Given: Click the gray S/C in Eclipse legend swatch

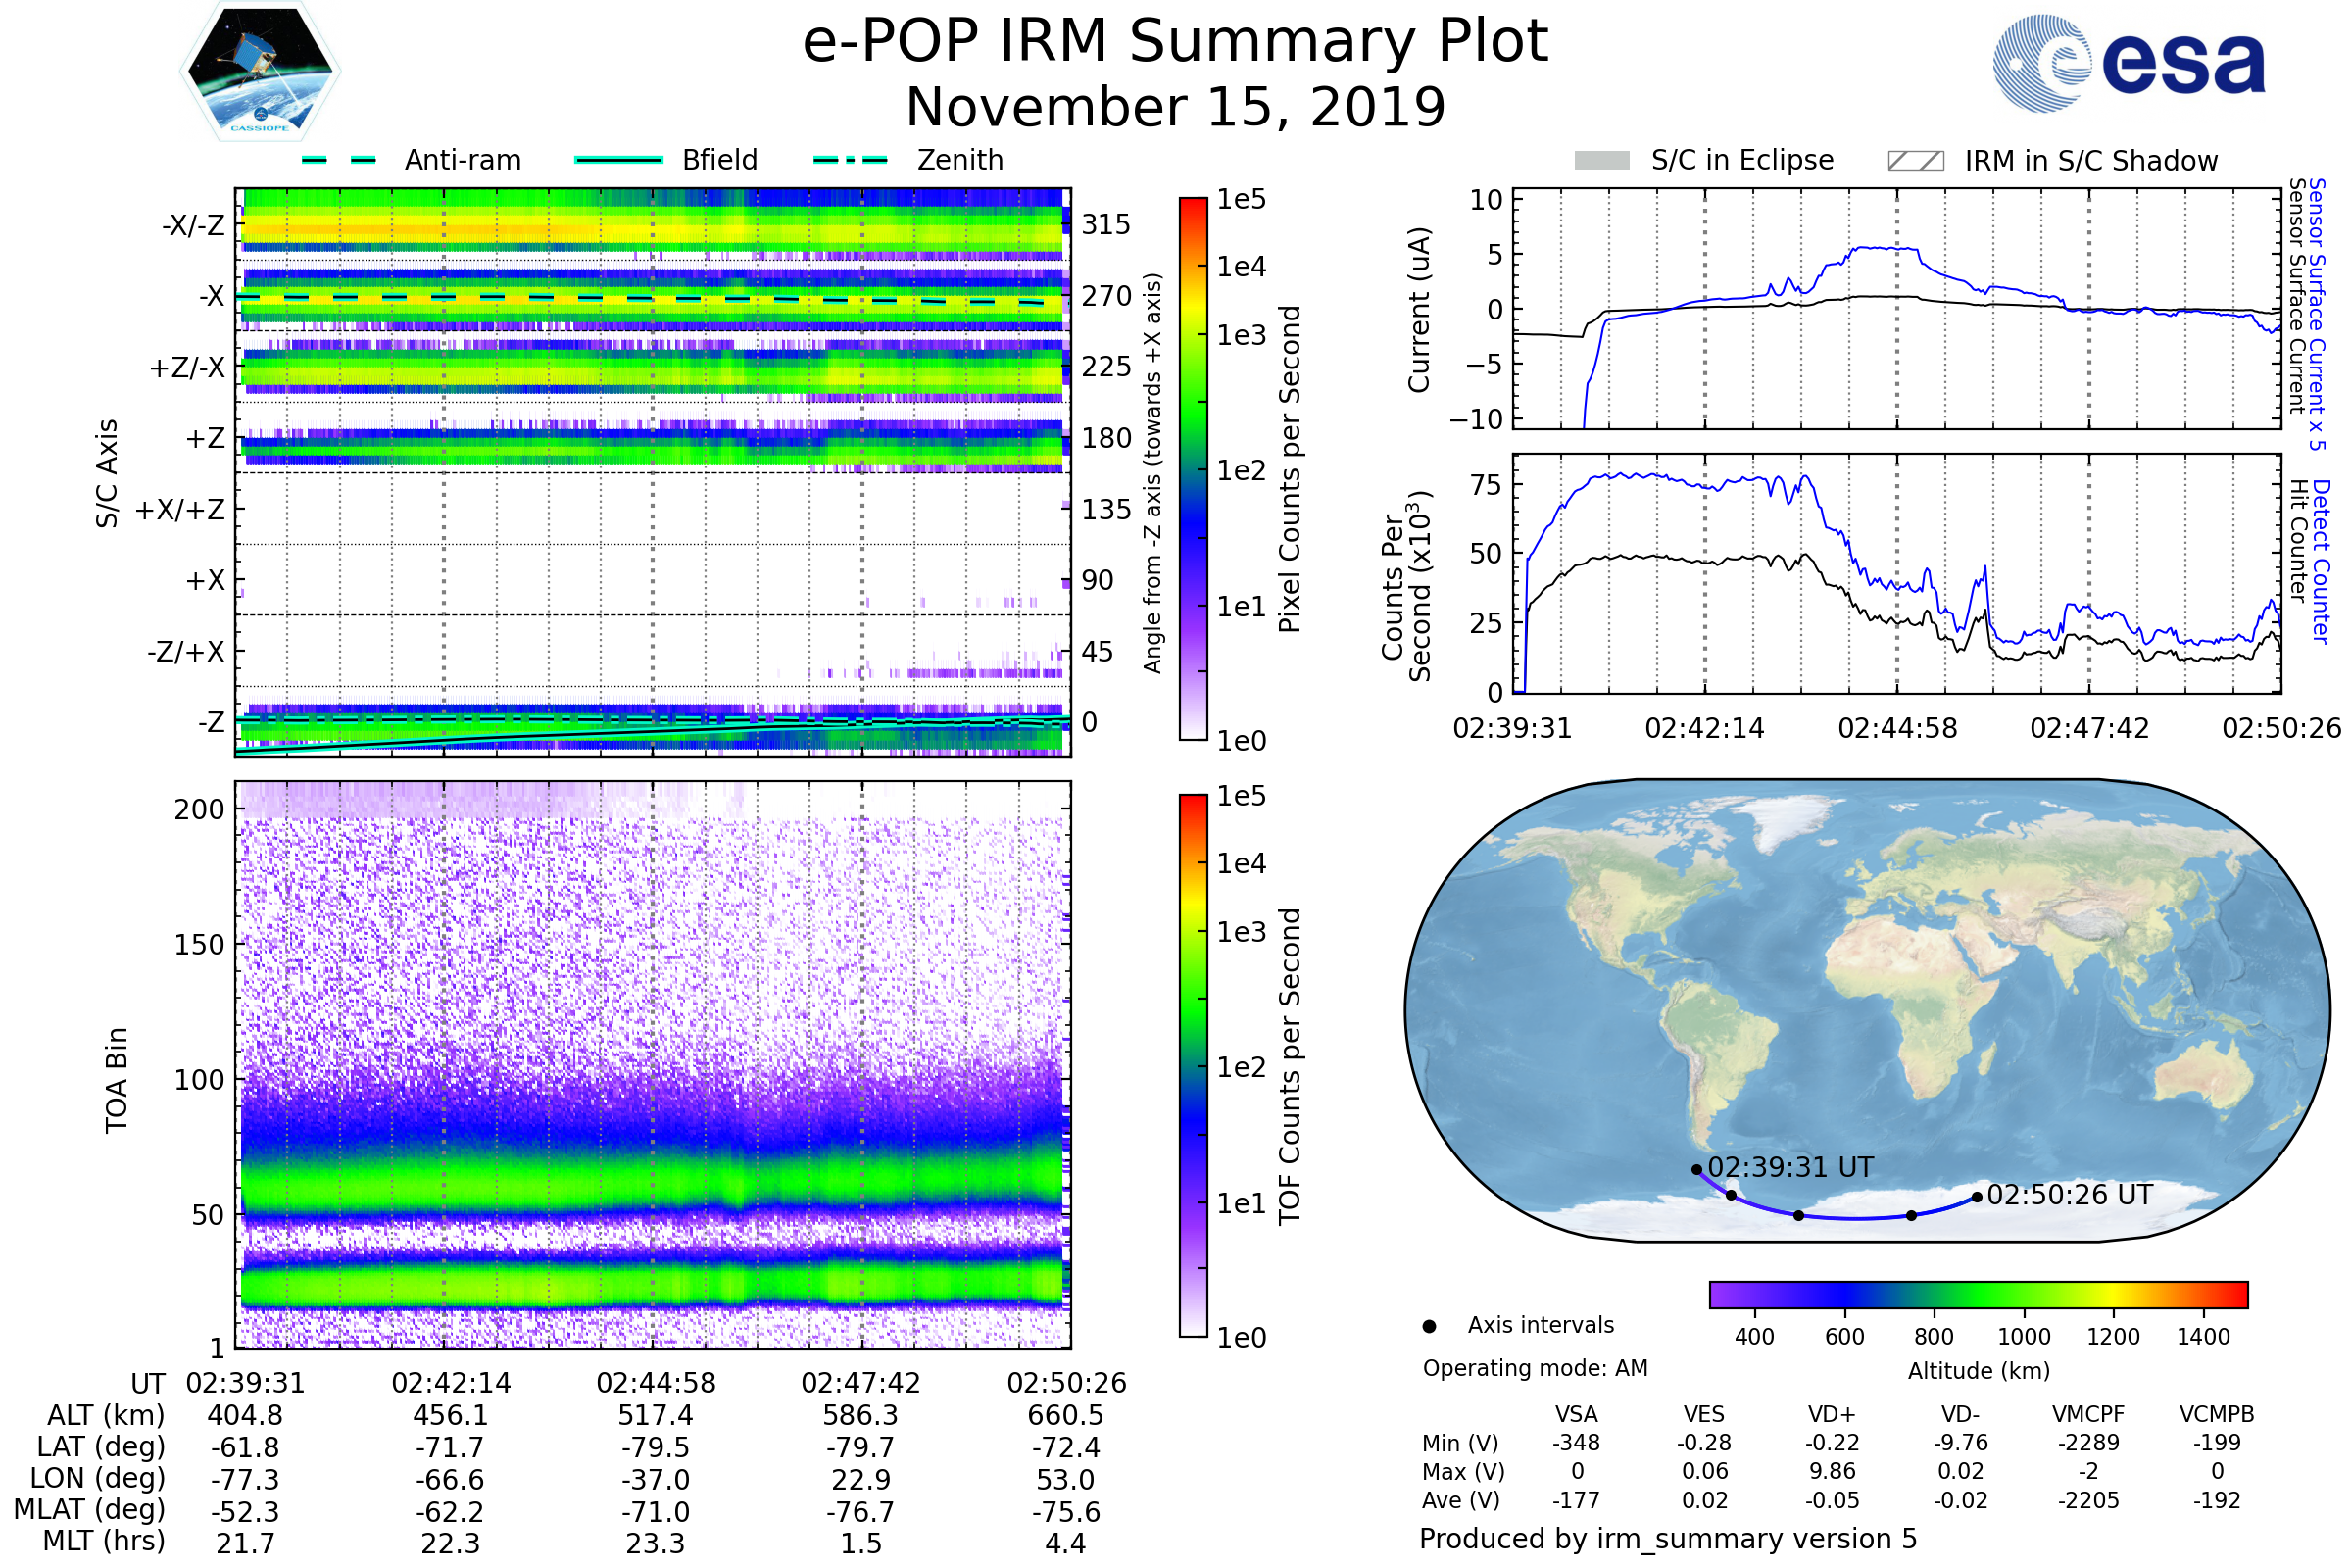Looking at the screenshot, I should (x=1601, y=161).
